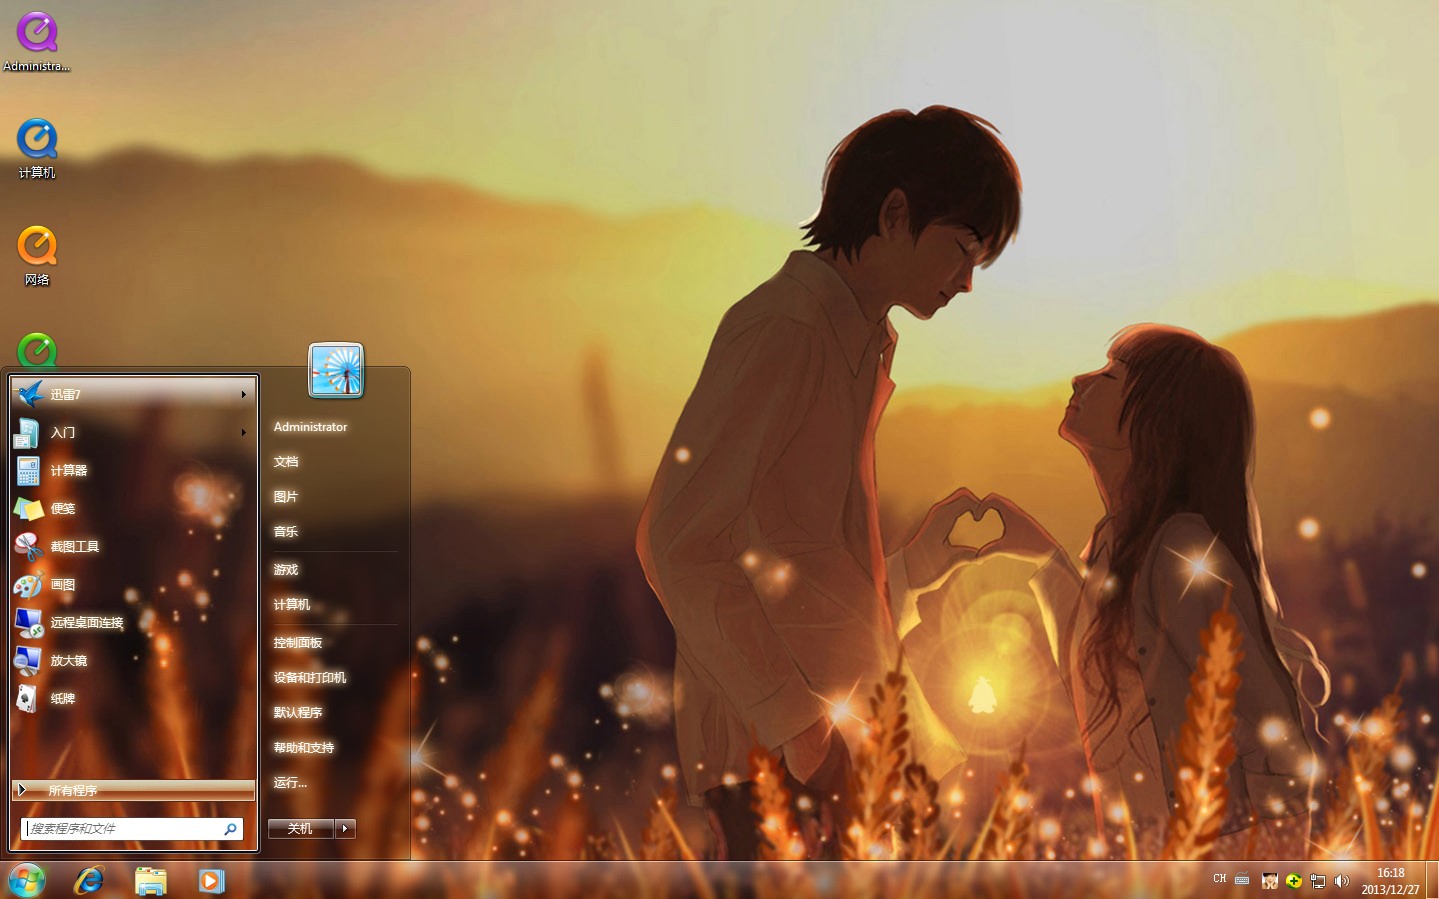Screen dimensions: 1439x899
Task: Open 控制面板 control panel
Action: click(298, 643)
